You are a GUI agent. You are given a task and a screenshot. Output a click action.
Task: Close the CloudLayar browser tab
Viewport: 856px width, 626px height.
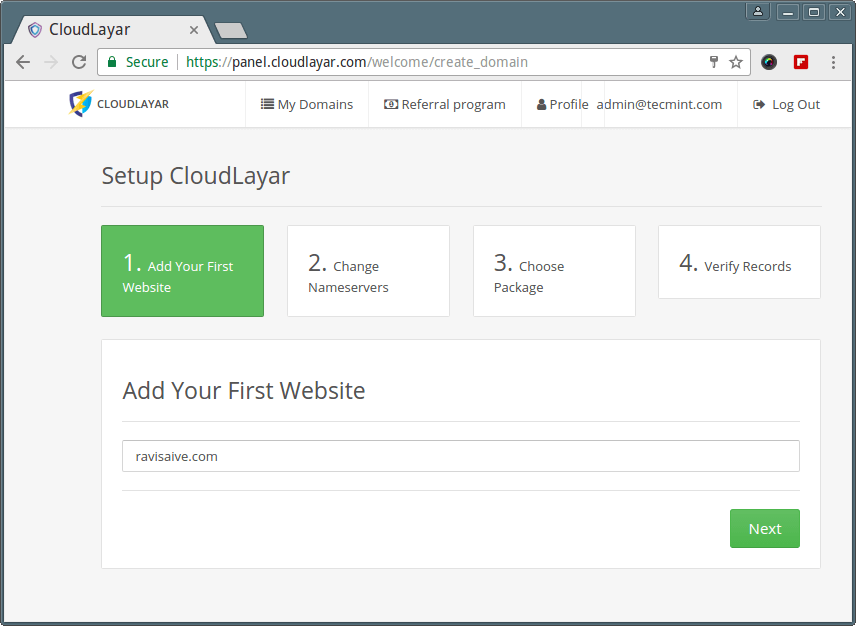[194, 30]
